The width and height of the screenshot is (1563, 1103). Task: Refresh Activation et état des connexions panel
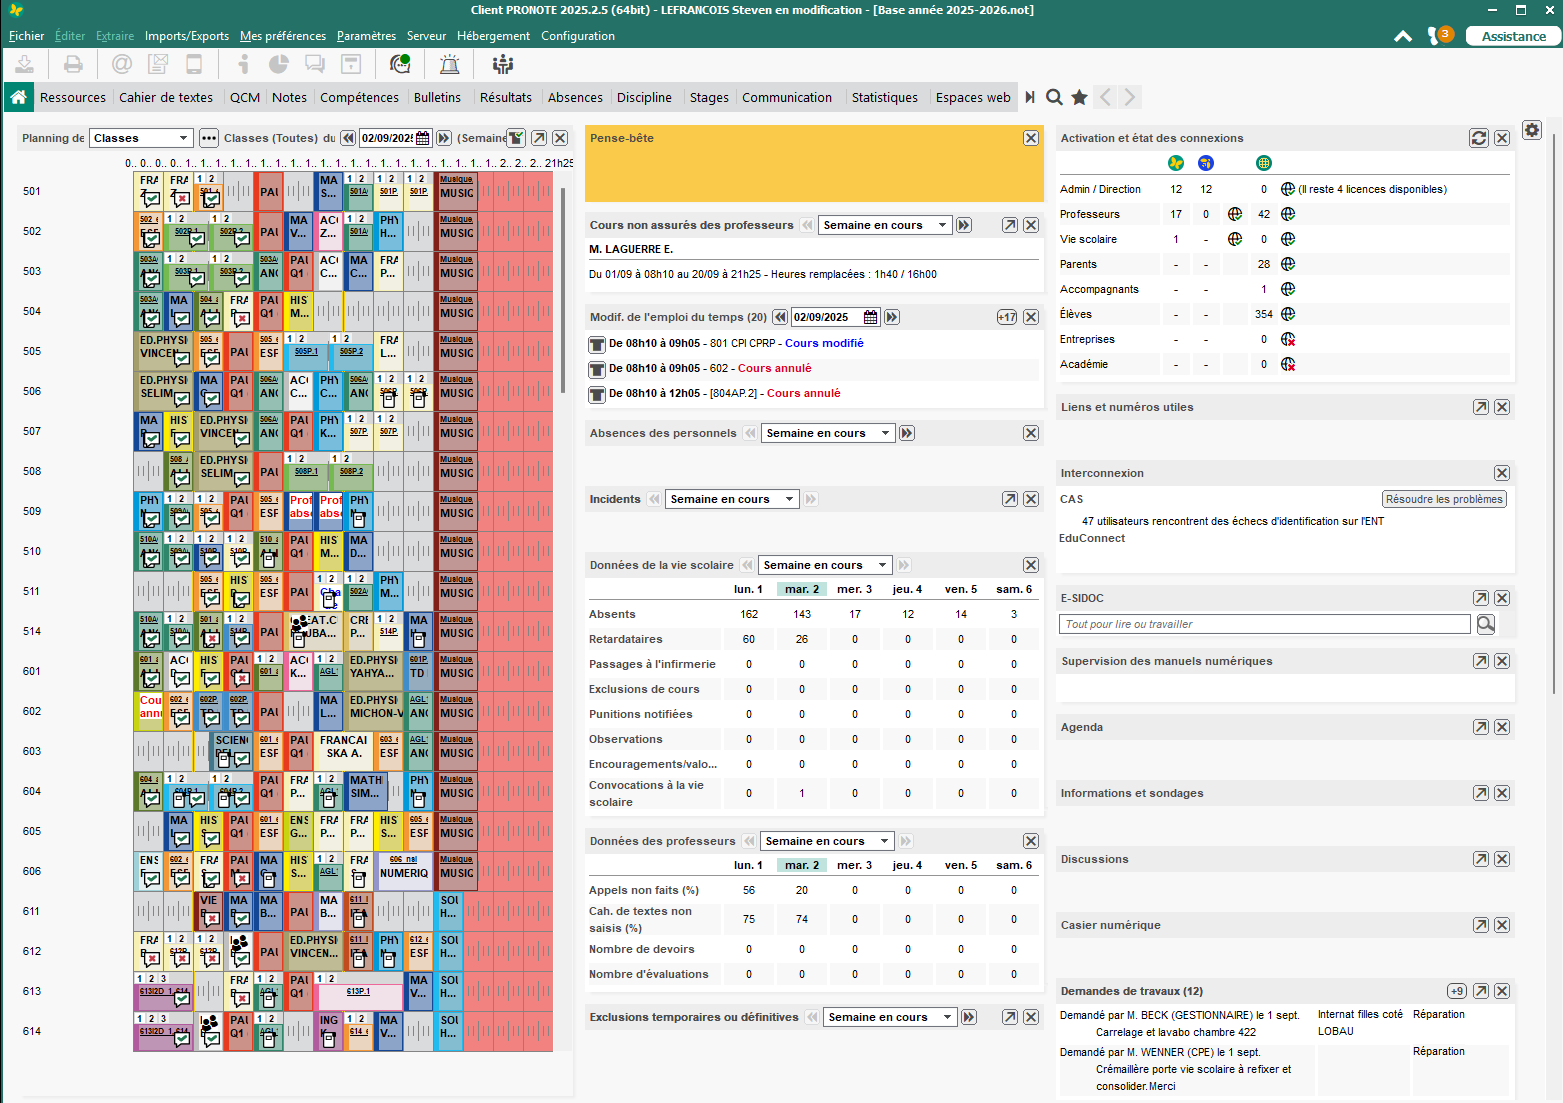coord(1479,138)
